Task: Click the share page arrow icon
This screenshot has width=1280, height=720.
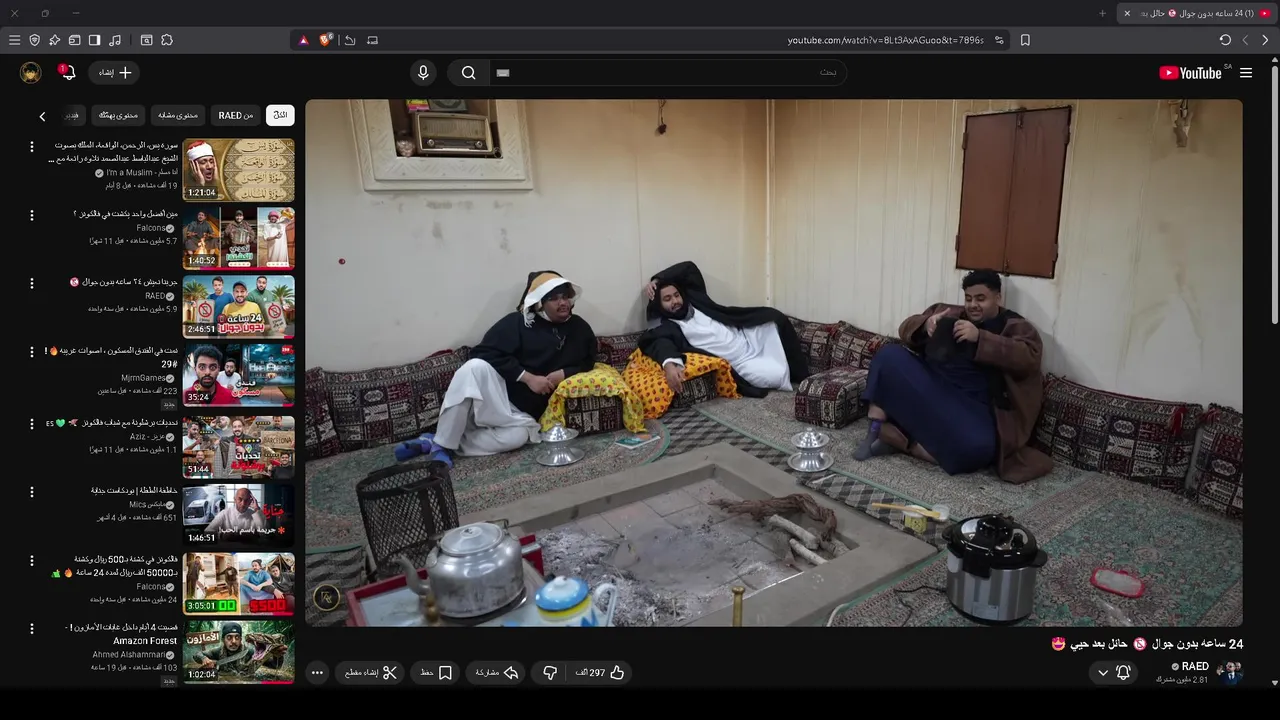Action: click(x=350, y=40)
